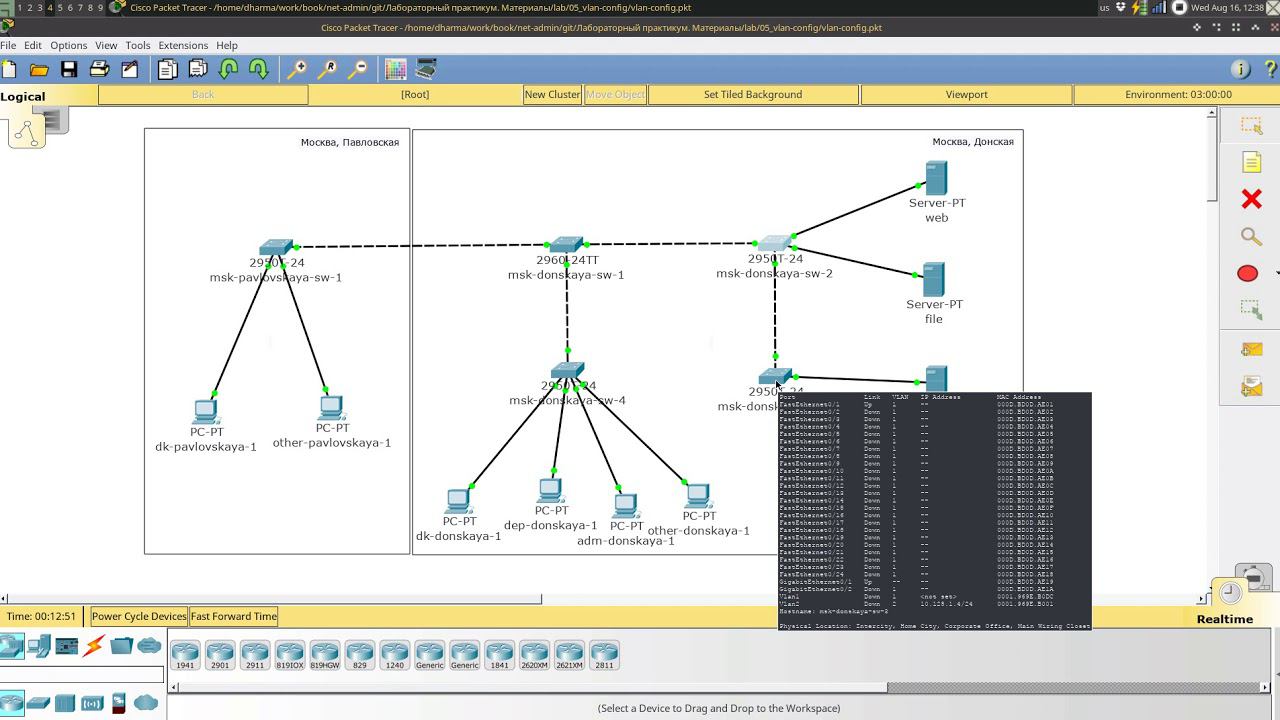The image size is (1280, 720).
Task: Open the network information icon
Action: click(1241, 69)
